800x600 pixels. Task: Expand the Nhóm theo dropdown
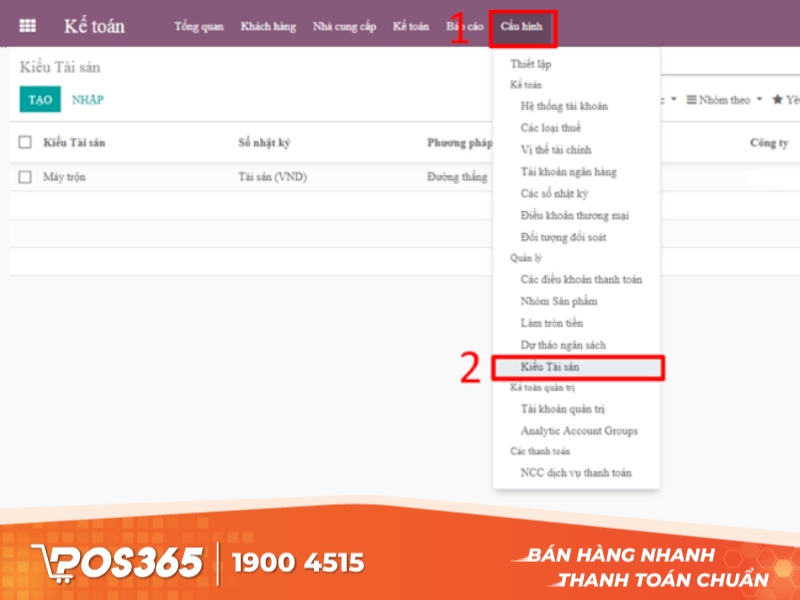[x=724, y=100]
